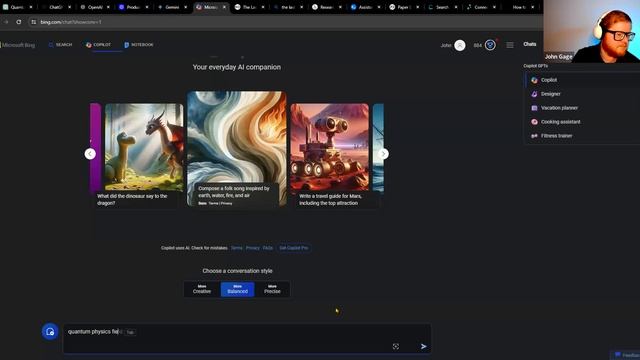This screenshot has height=360, width=640.
Task: Open the Cooking assistant GPT
Action: tap(582, 122)
